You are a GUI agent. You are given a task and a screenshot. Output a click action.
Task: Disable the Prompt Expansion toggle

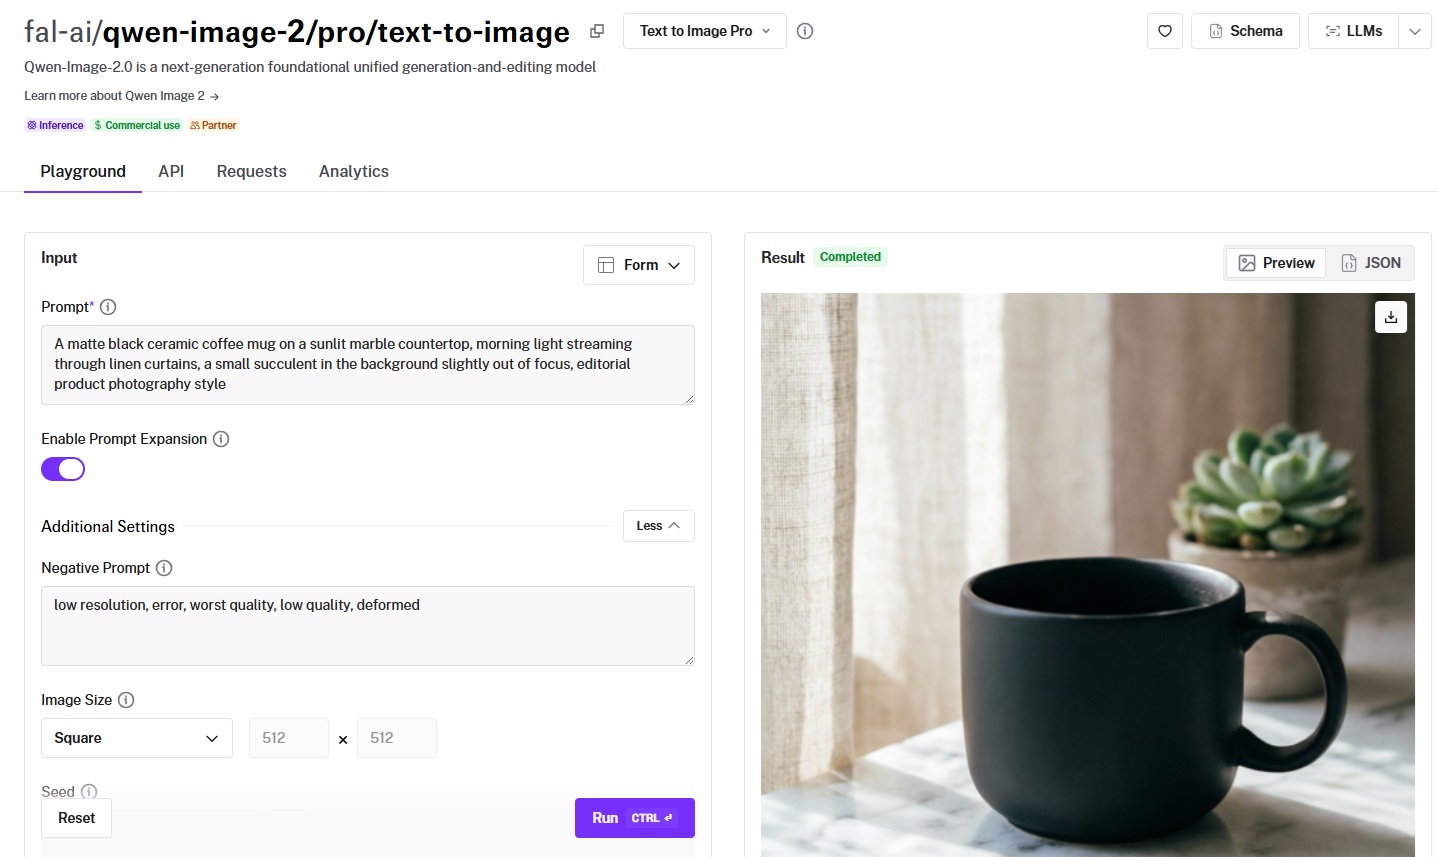click(x=63, y=469)
